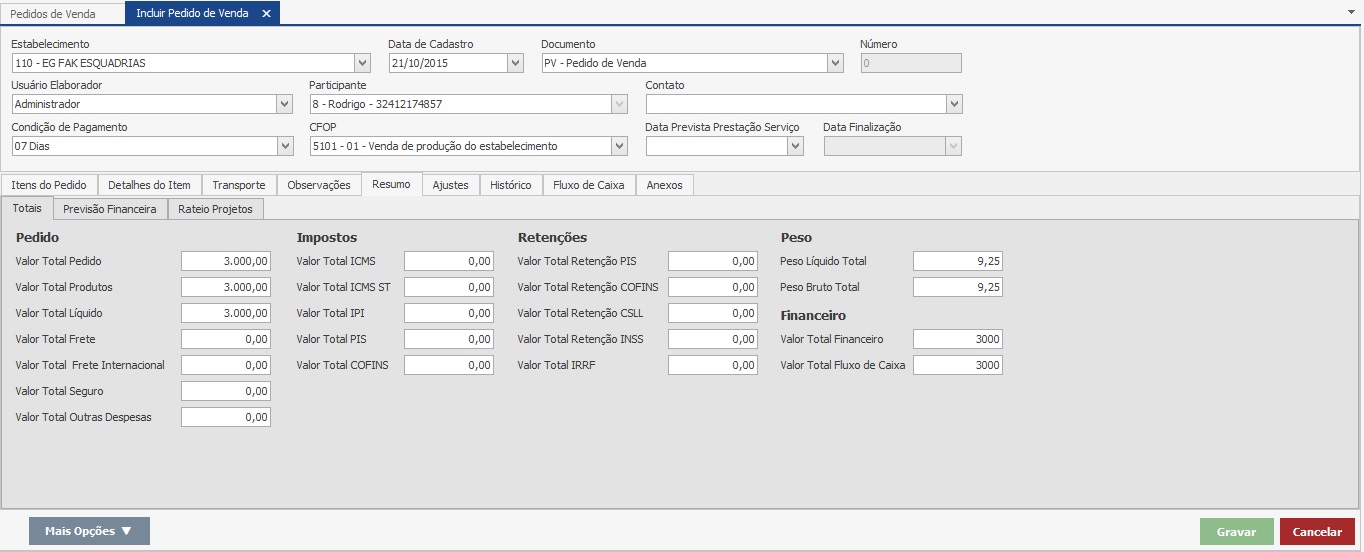Open the Anexos tab

(x=665, y=185)
